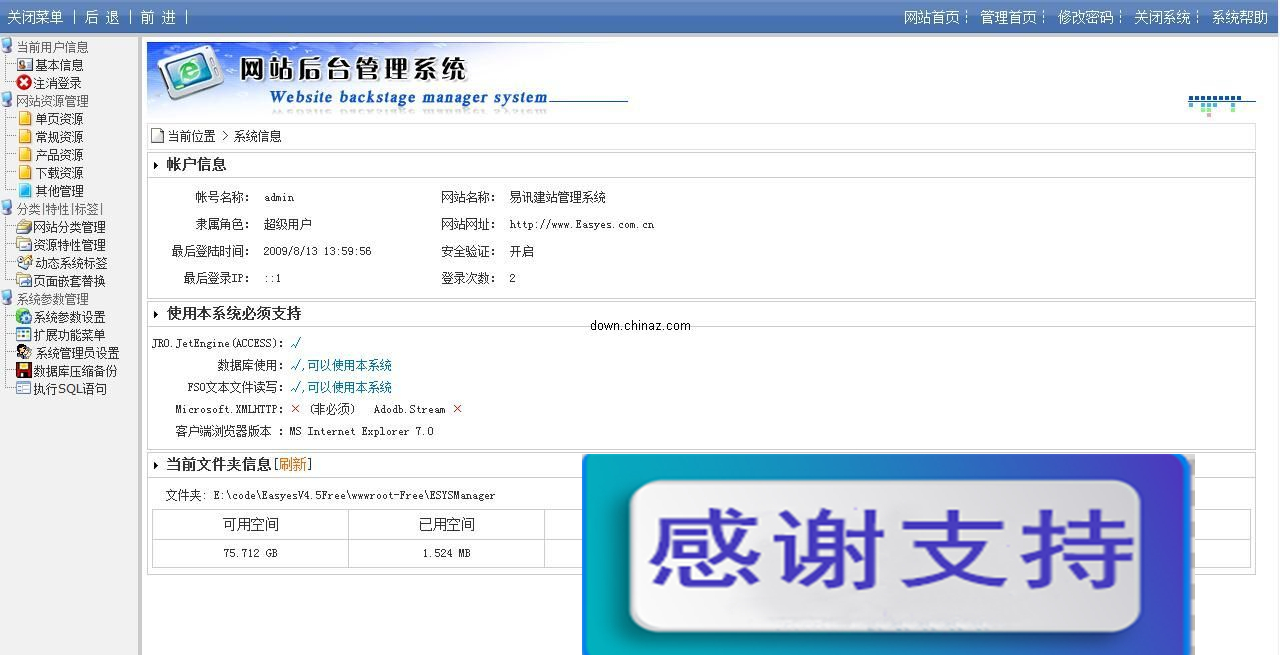Open 修改密码 from the top bar
The height and width of the screenshot is (655, 1280).
pos(1085,17)
